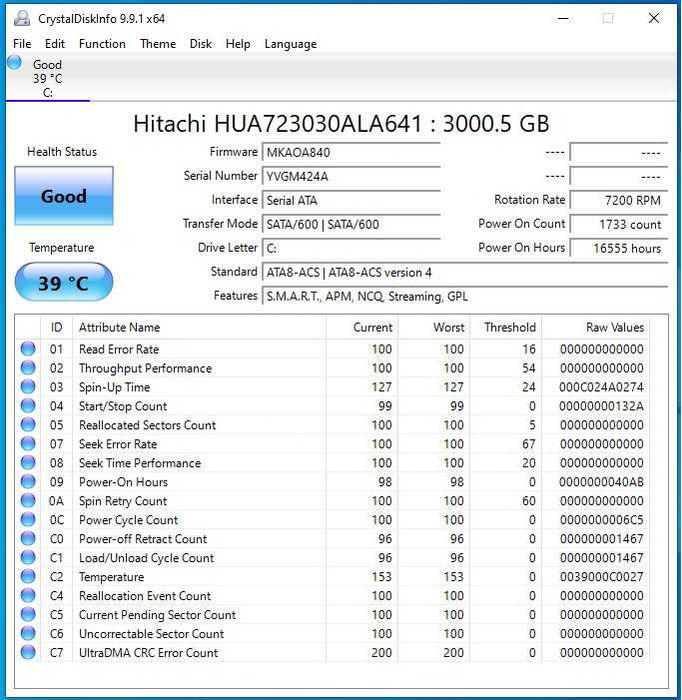This screenshot has height=700, width=682.
Task: Minimize the CrystalDiskInfo window
Action: 563,18
